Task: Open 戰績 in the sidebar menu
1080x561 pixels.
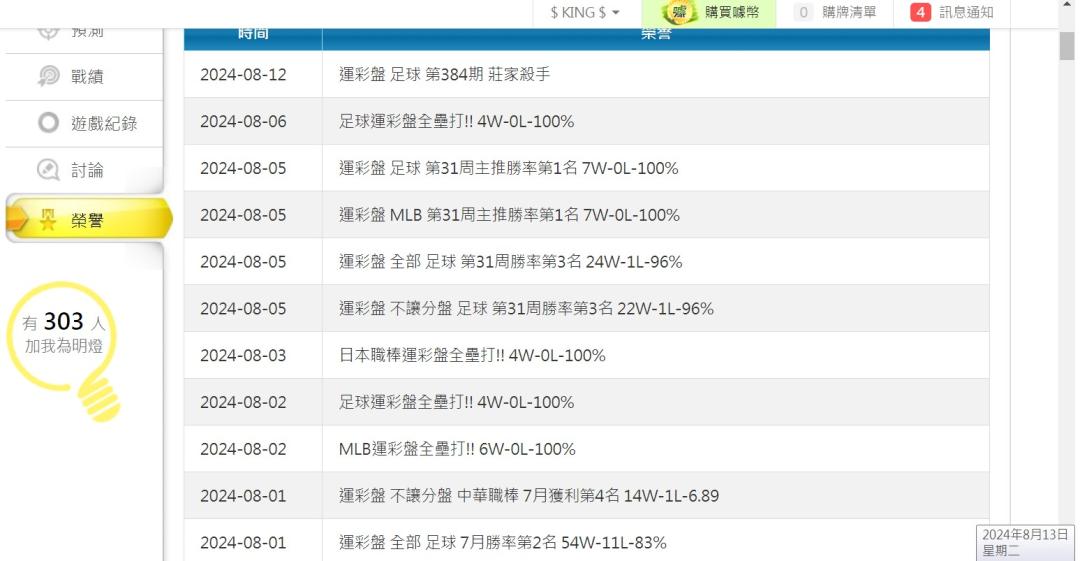Action: click(x=84, y=76)
